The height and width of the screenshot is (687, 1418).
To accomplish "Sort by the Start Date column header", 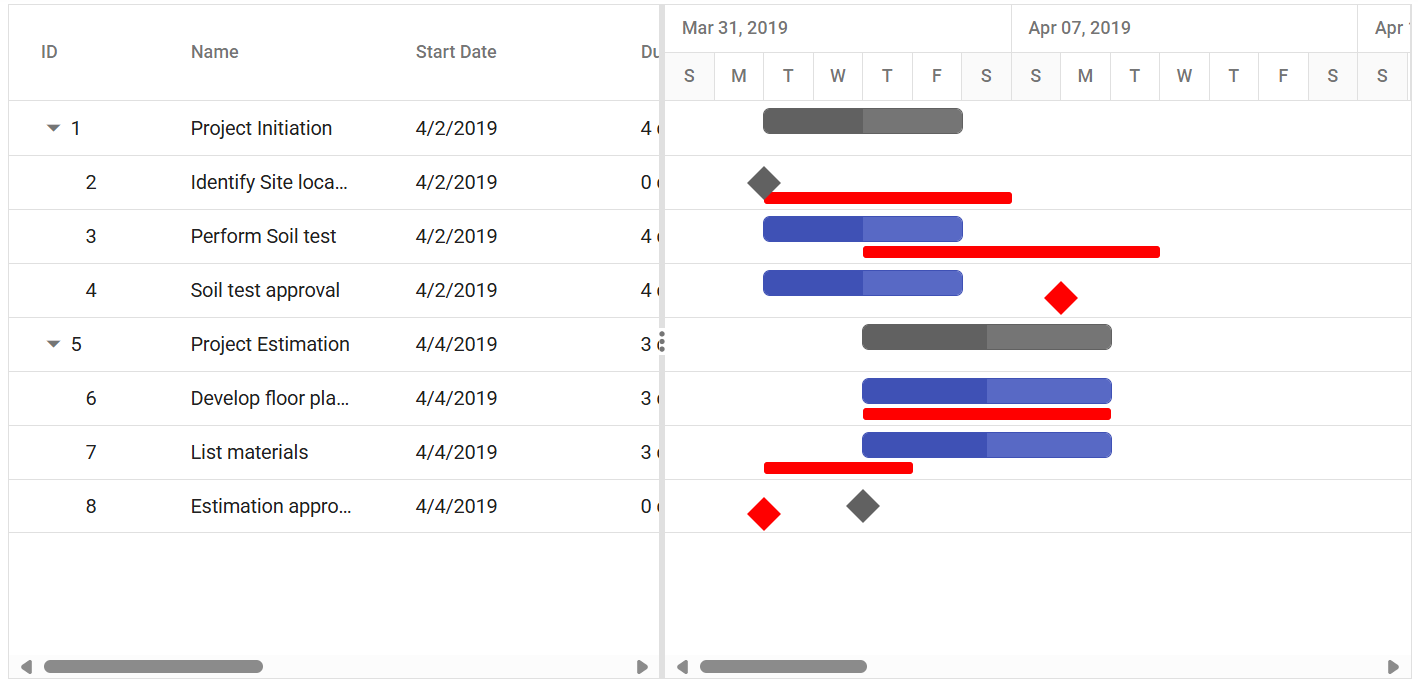I will click(456, 52).
